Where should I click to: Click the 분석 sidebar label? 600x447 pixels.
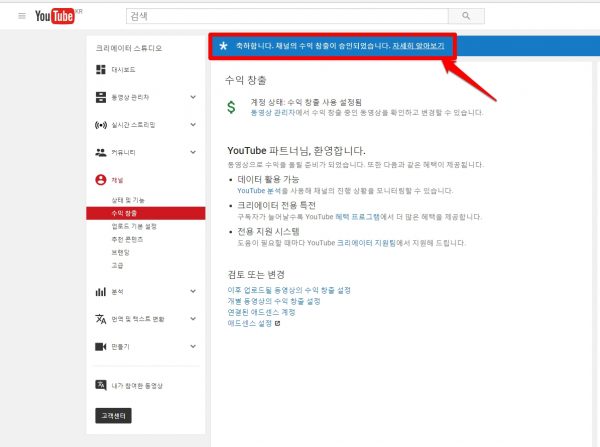117,292
